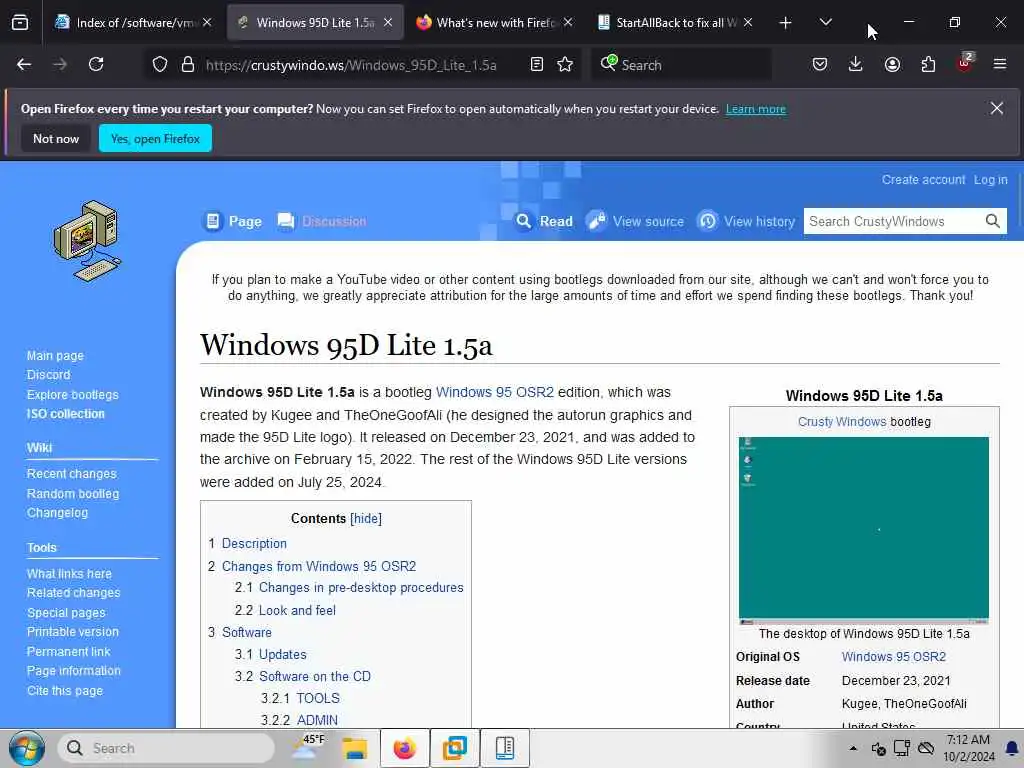Screen dimensions: 1024x768
Task: Open weather widget showing 45°F
Action: click(308, 747)
